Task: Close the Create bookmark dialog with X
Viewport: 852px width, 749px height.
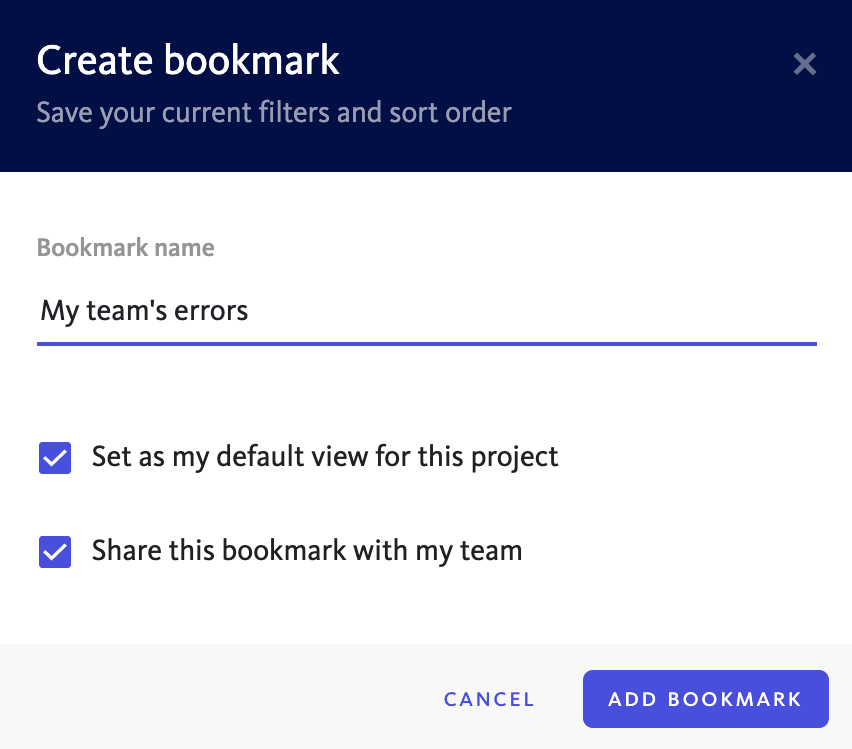Action: tap(804, 64)
